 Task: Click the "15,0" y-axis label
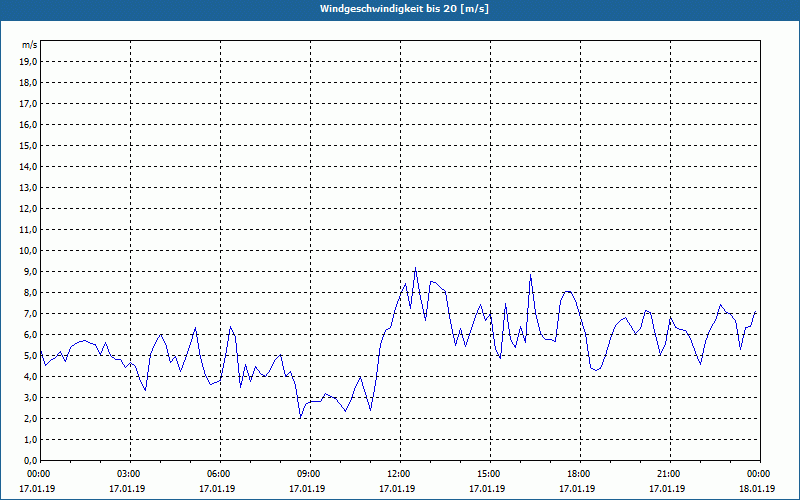click(x=28, y=145)
